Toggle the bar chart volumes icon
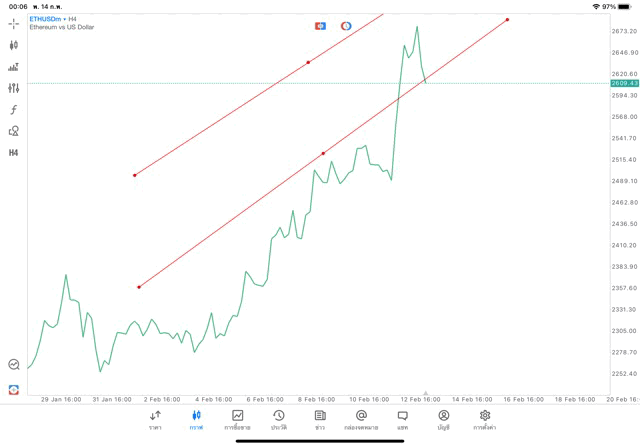The image size is (640, 447). point(14,67)
